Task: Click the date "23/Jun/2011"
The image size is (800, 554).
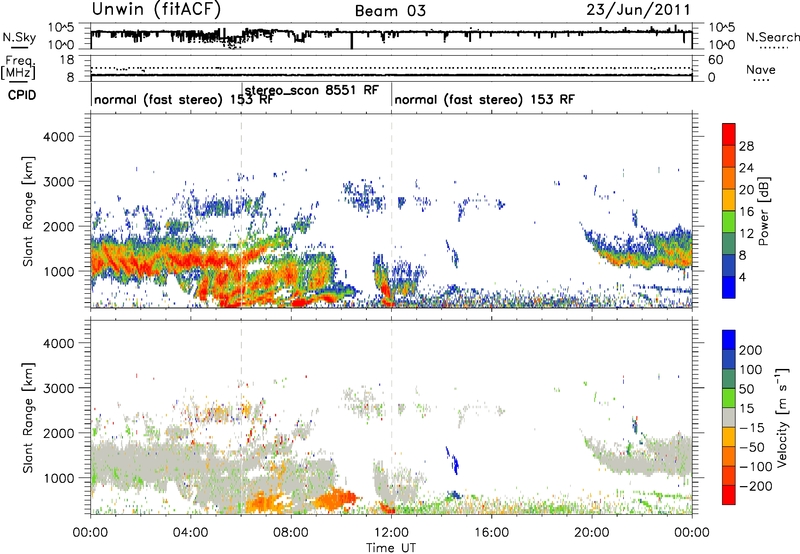Action: 638,9
